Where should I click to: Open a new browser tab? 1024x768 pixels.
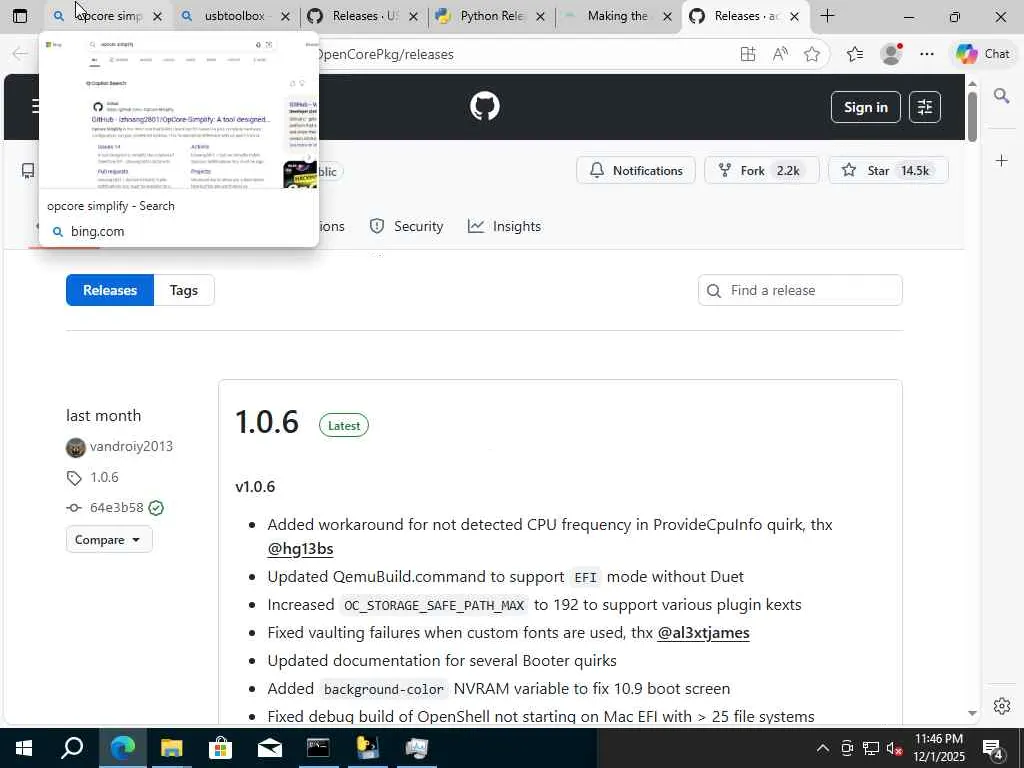point(827,16)
